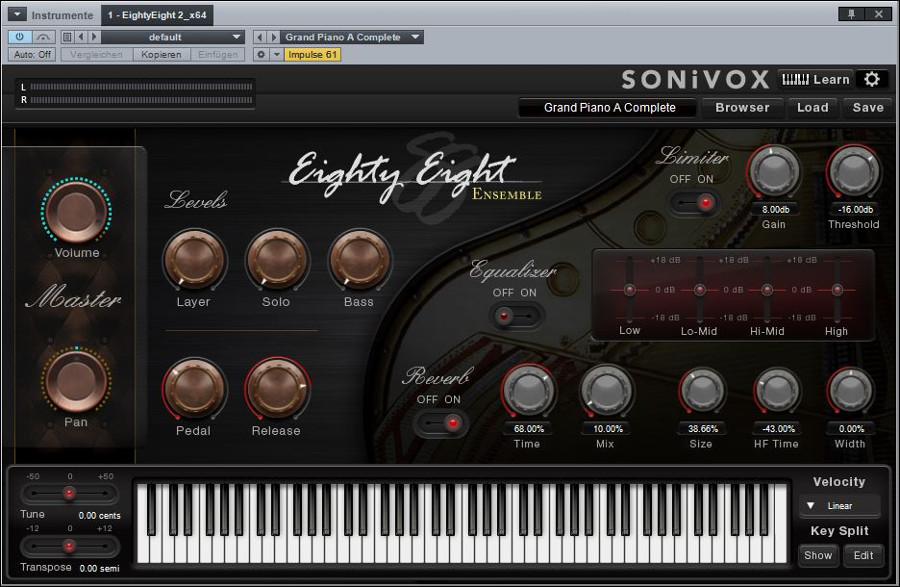Click the Load button
The height and width of the screenshot is (587, 900).
[813, 107]
